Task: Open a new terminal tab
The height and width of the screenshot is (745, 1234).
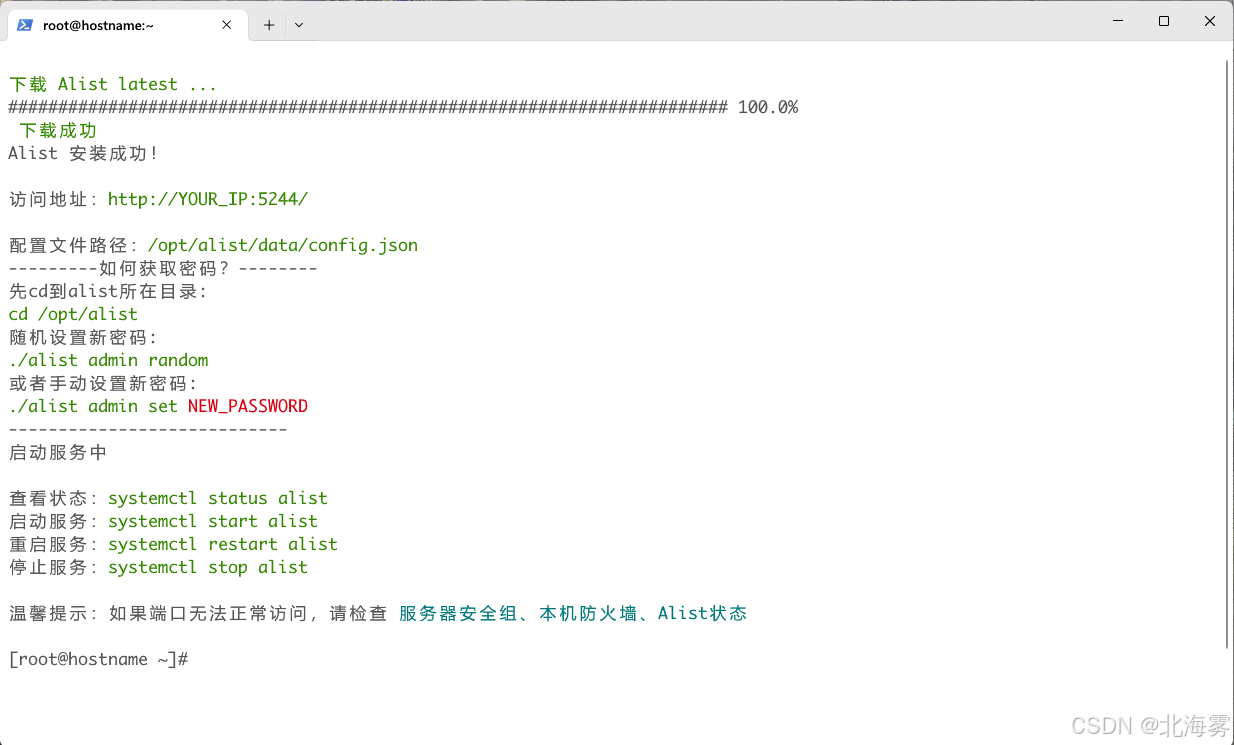Action: pyautogui.click(x=269, y=25)
